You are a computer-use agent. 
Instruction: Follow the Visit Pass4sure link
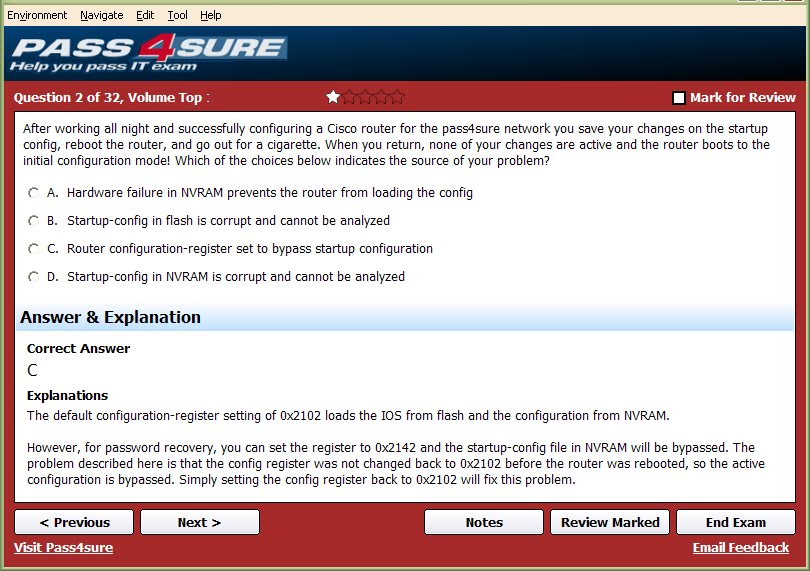64,548
